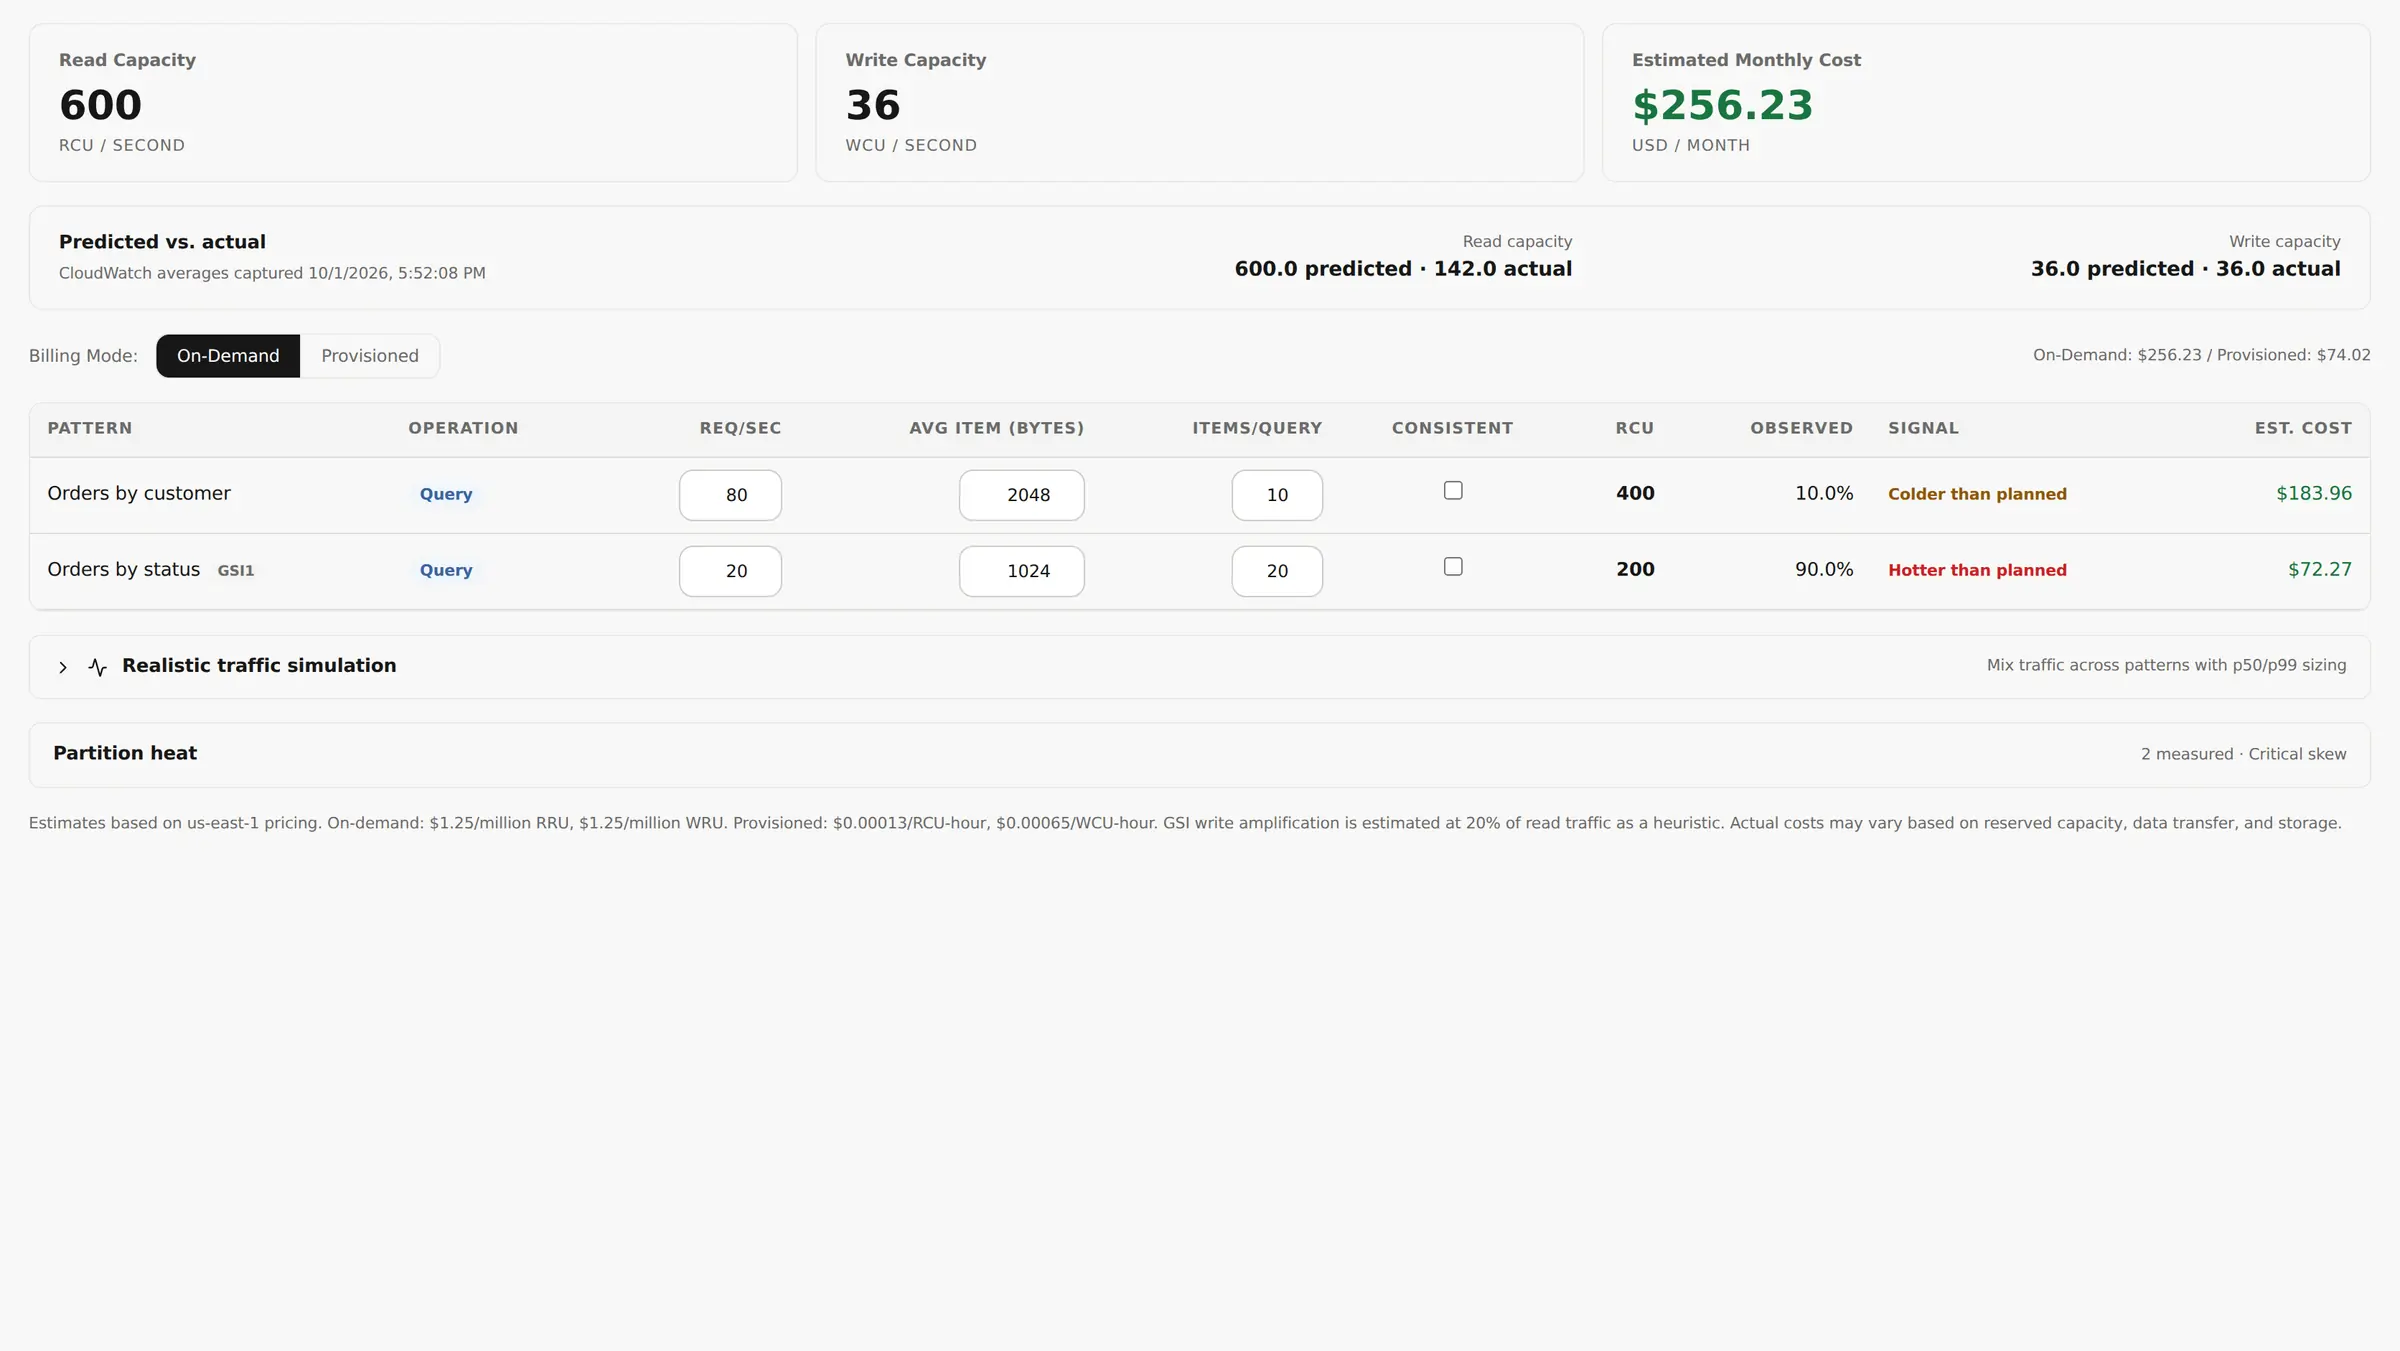Click the SIGNAL column header

click(1923, 428)
